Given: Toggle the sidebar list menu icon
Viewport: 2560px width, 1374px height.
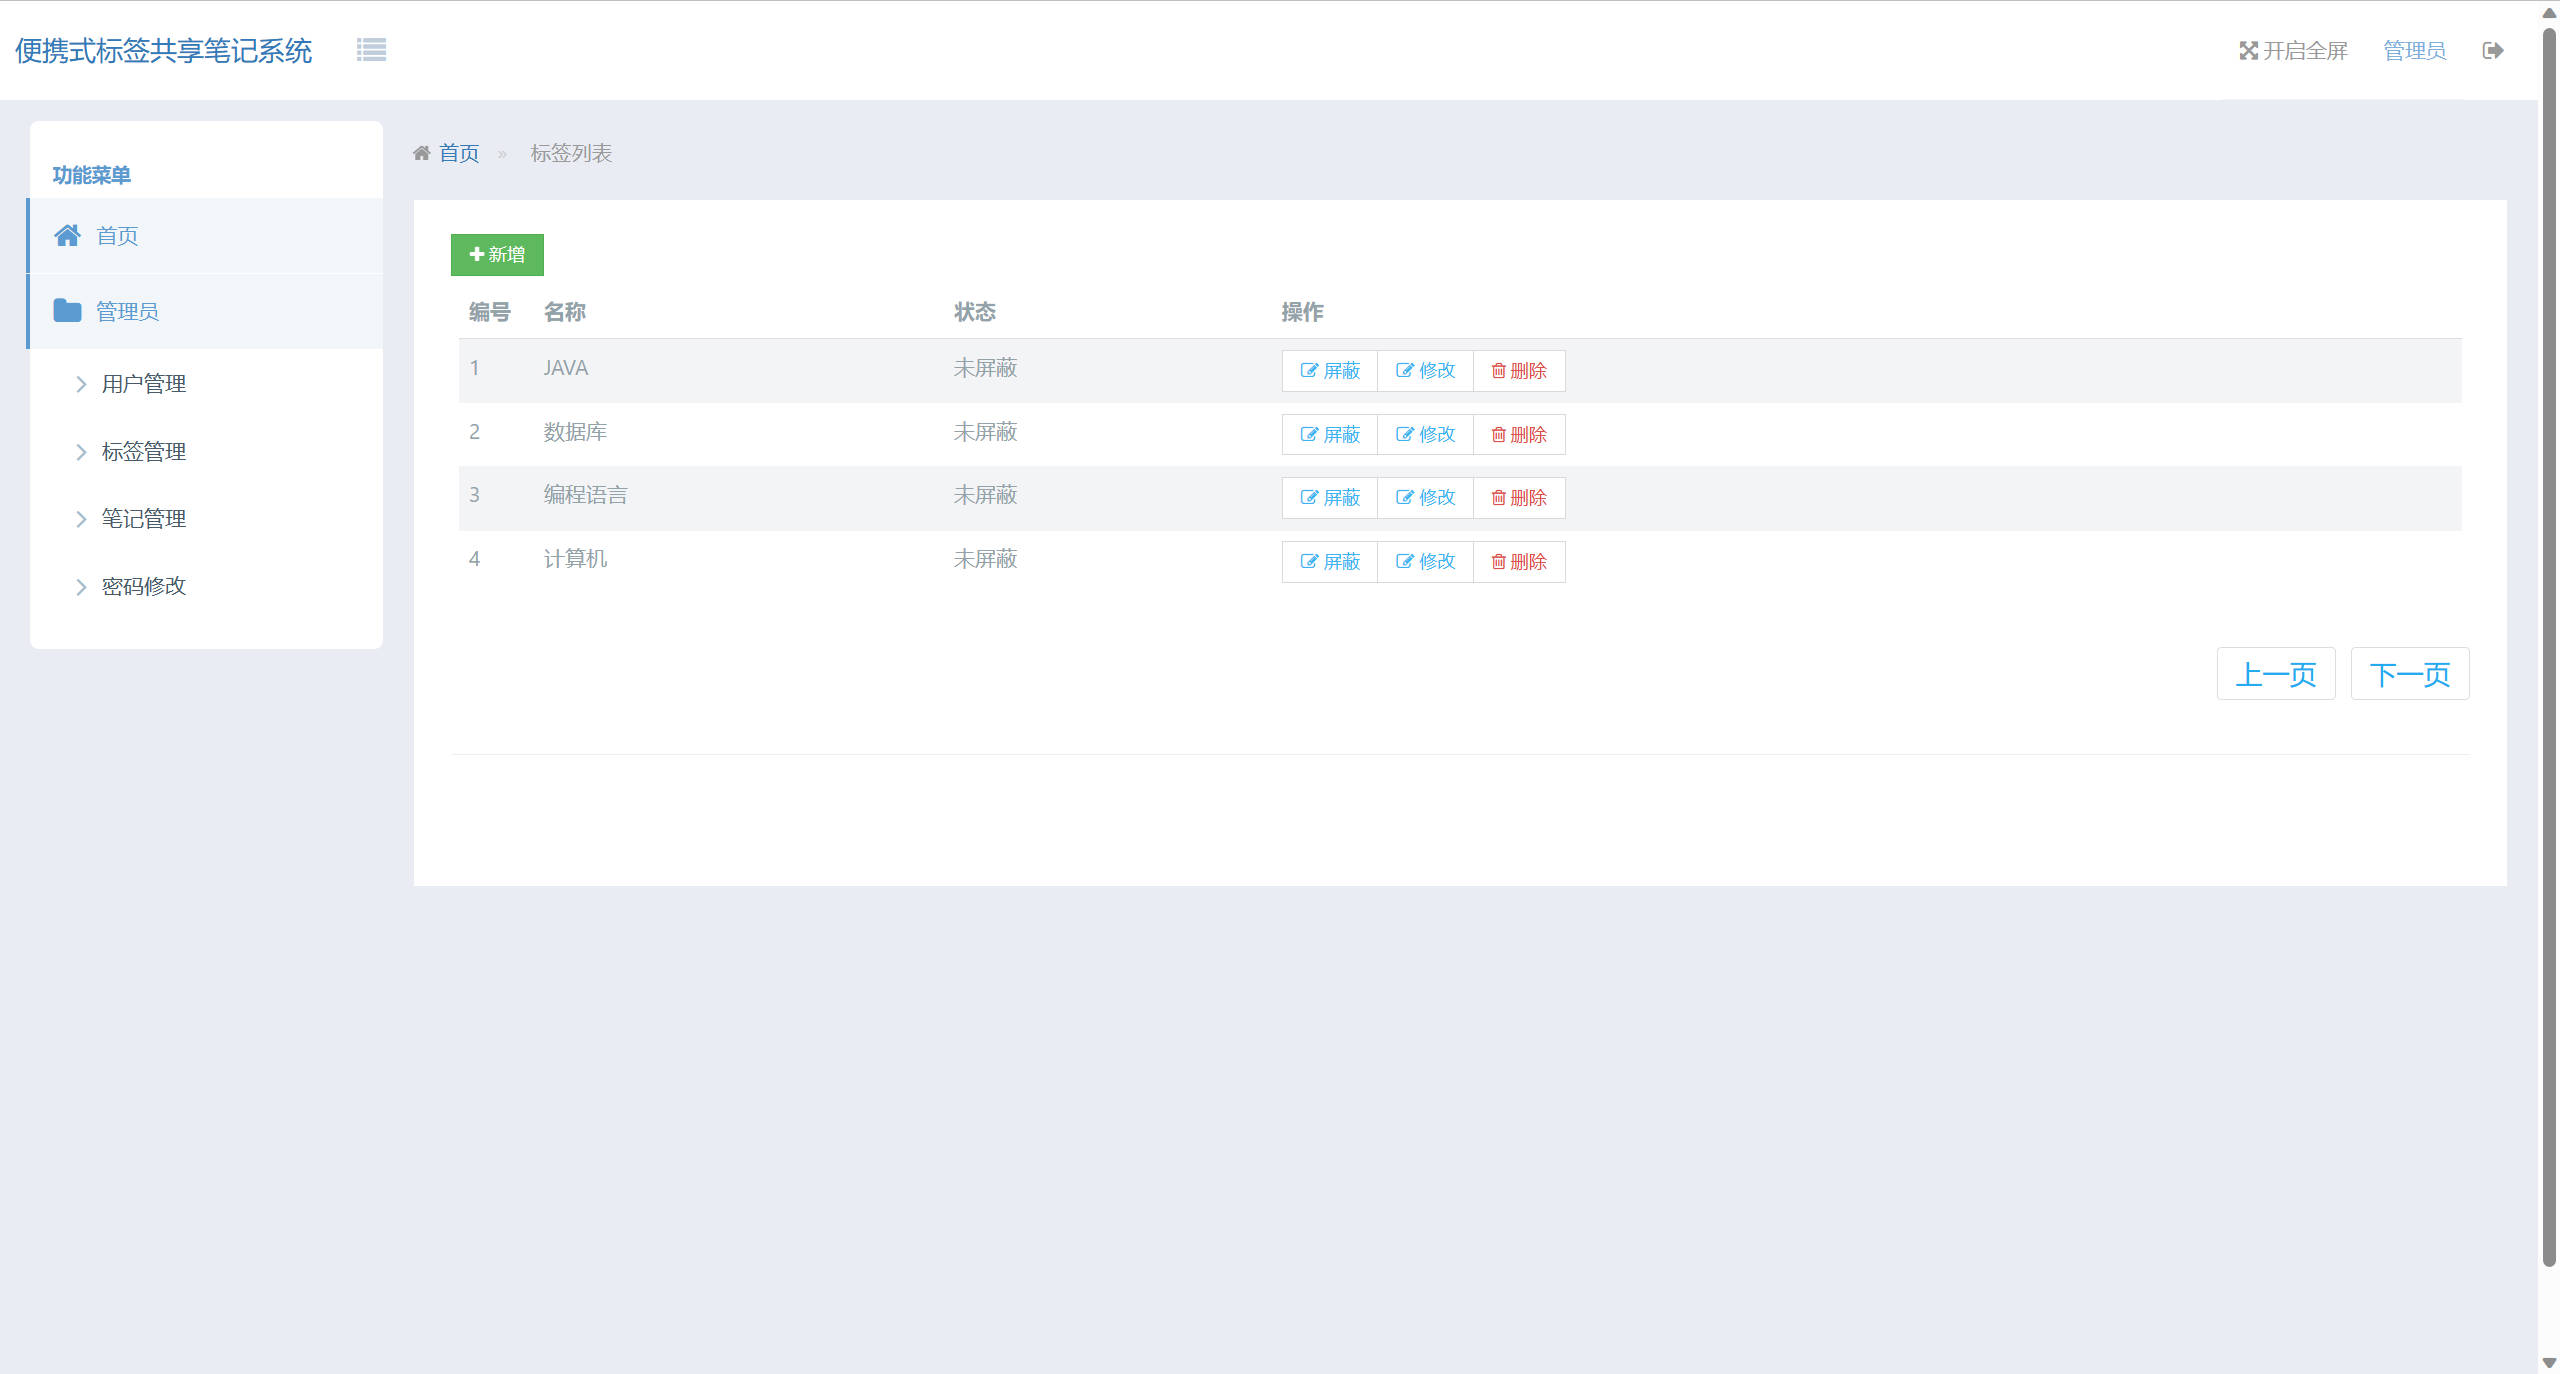Looking at the screenshot, I should [371, 50].
